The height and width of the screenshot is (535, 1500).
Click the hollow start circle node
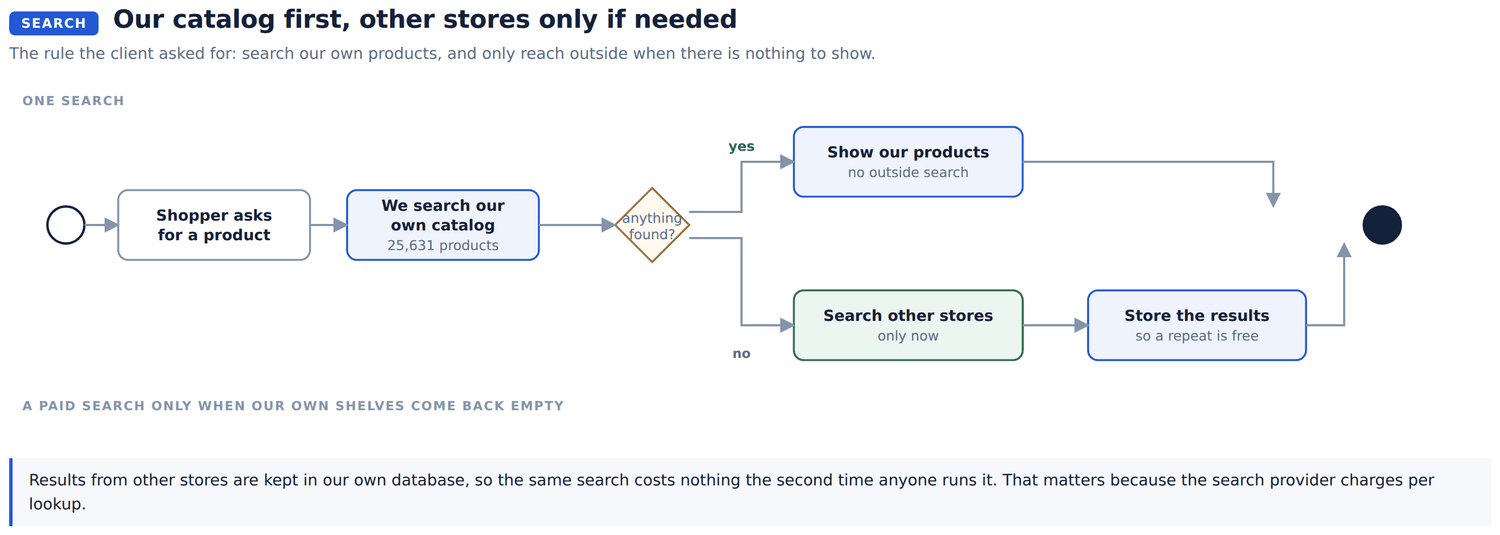point(66,225)
